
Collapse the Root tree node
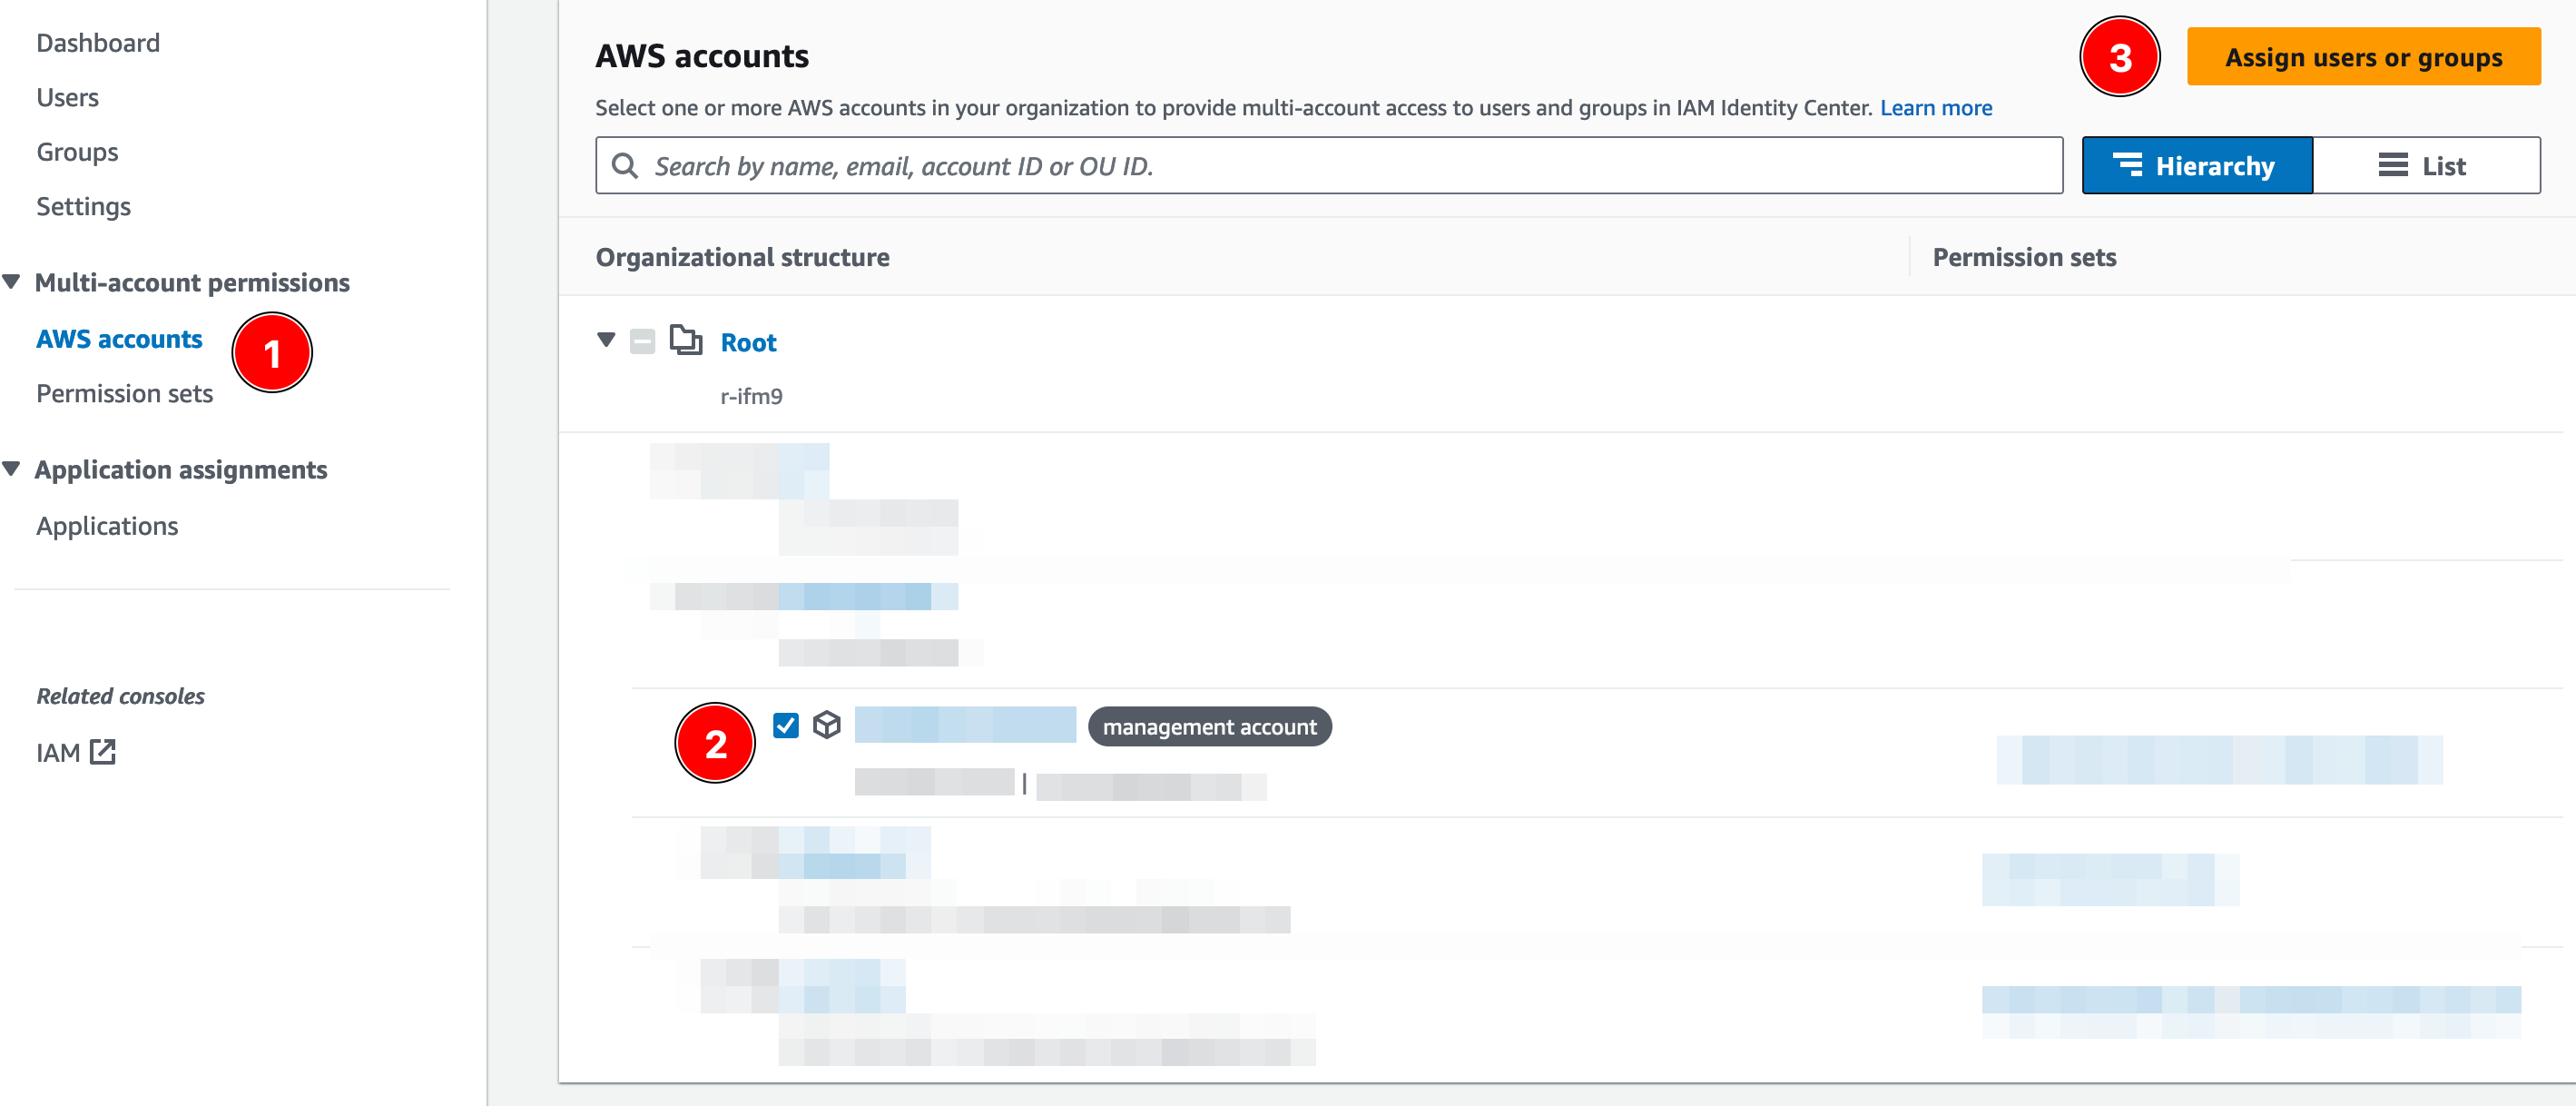(606, 340)
